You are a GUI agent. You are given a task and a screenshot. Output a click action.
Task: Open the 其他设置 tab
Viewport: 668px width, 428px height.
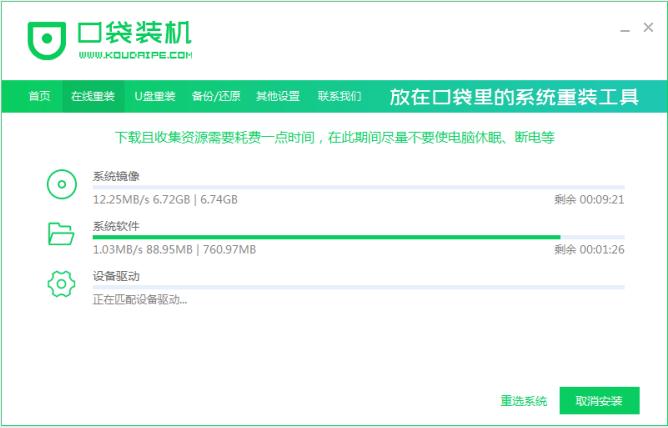click(278, 96)
